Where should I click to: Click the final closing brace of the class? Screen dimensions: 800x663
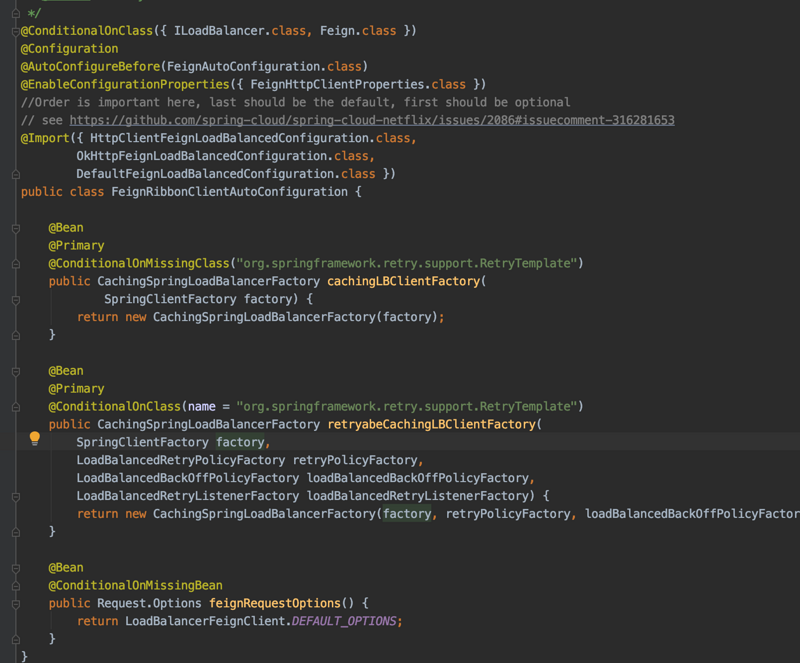click(x=24, y=656)
